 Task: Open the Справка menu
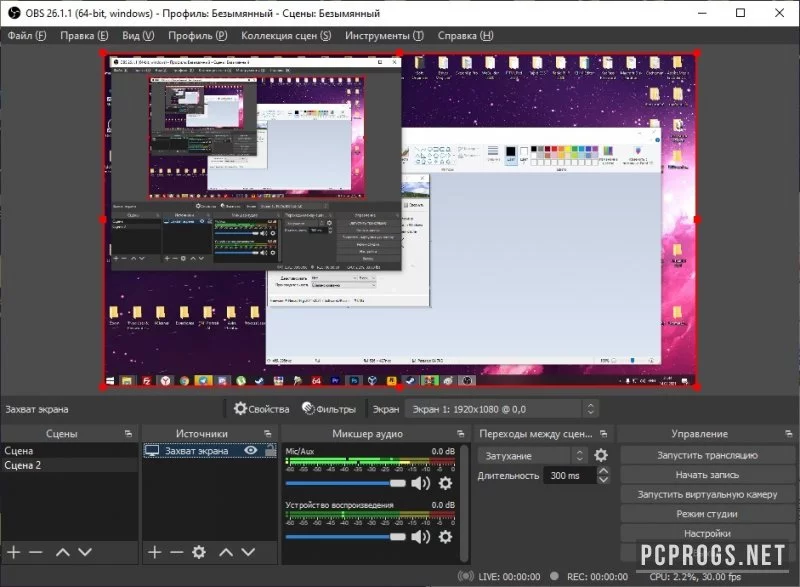(x=465, y=36)
